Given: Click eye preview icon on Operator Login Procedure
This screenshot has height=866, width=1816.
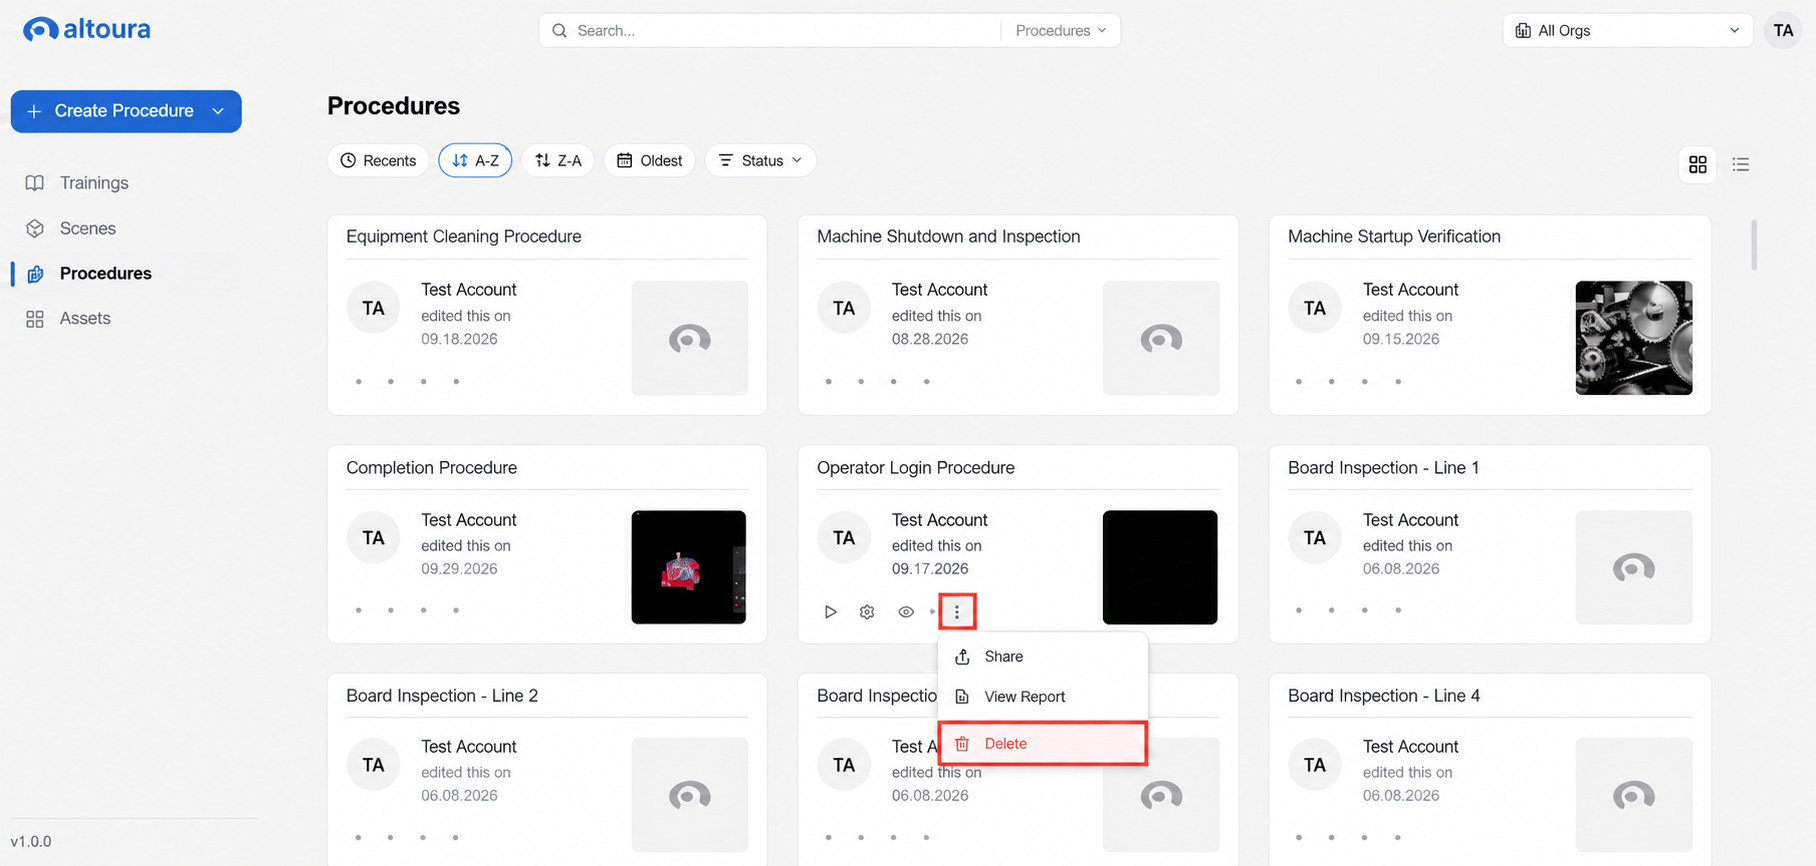Looking at the screenshot, I should point(906,612).
